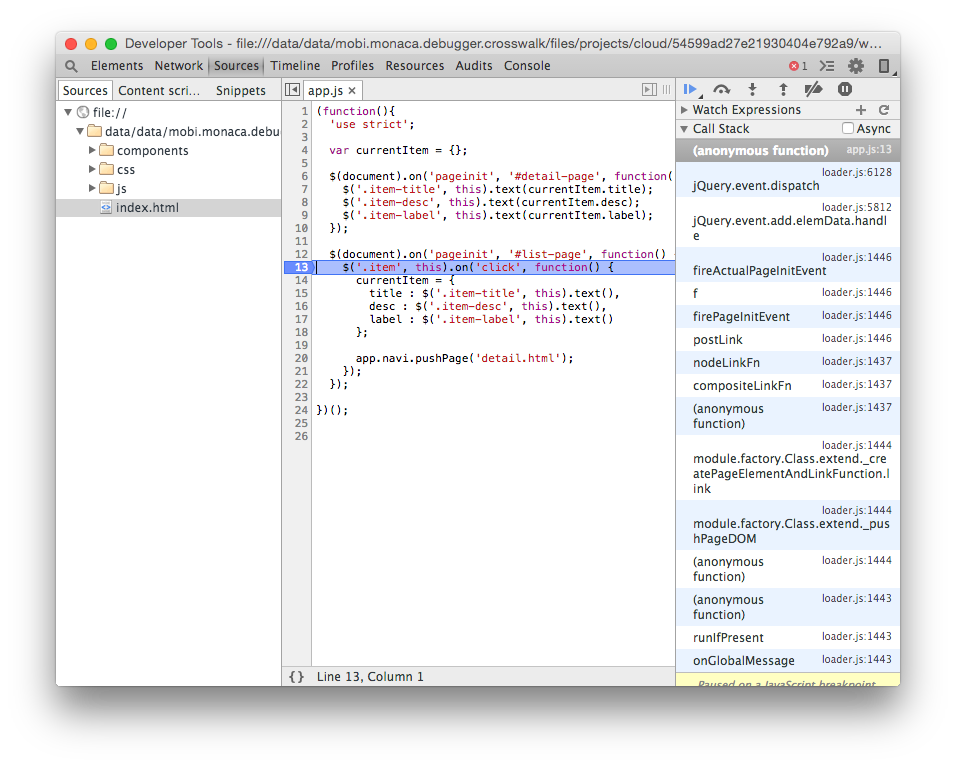
Task: Add a new watch expression
Action: point(861,110)
